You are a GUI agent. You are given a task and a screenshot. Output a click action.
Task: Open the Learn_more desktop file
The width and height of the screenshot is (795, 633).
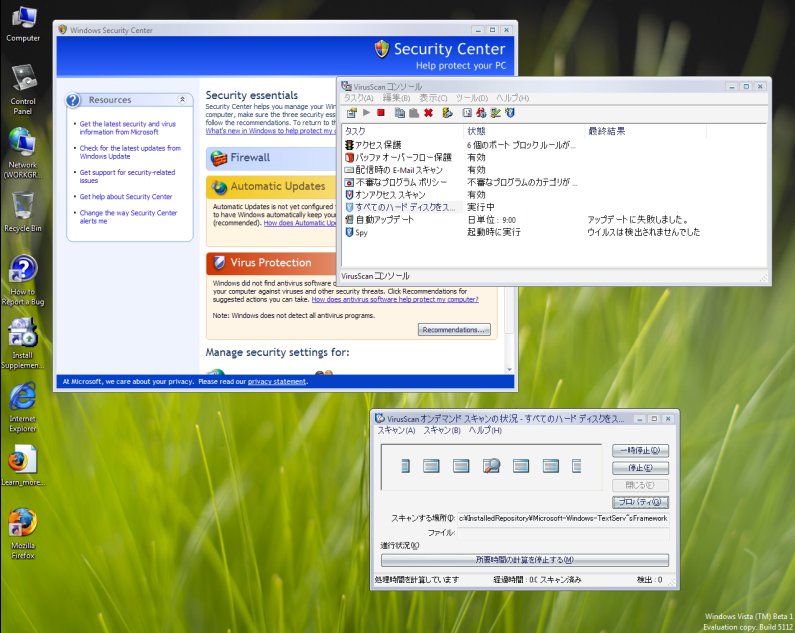pos(23,465)
